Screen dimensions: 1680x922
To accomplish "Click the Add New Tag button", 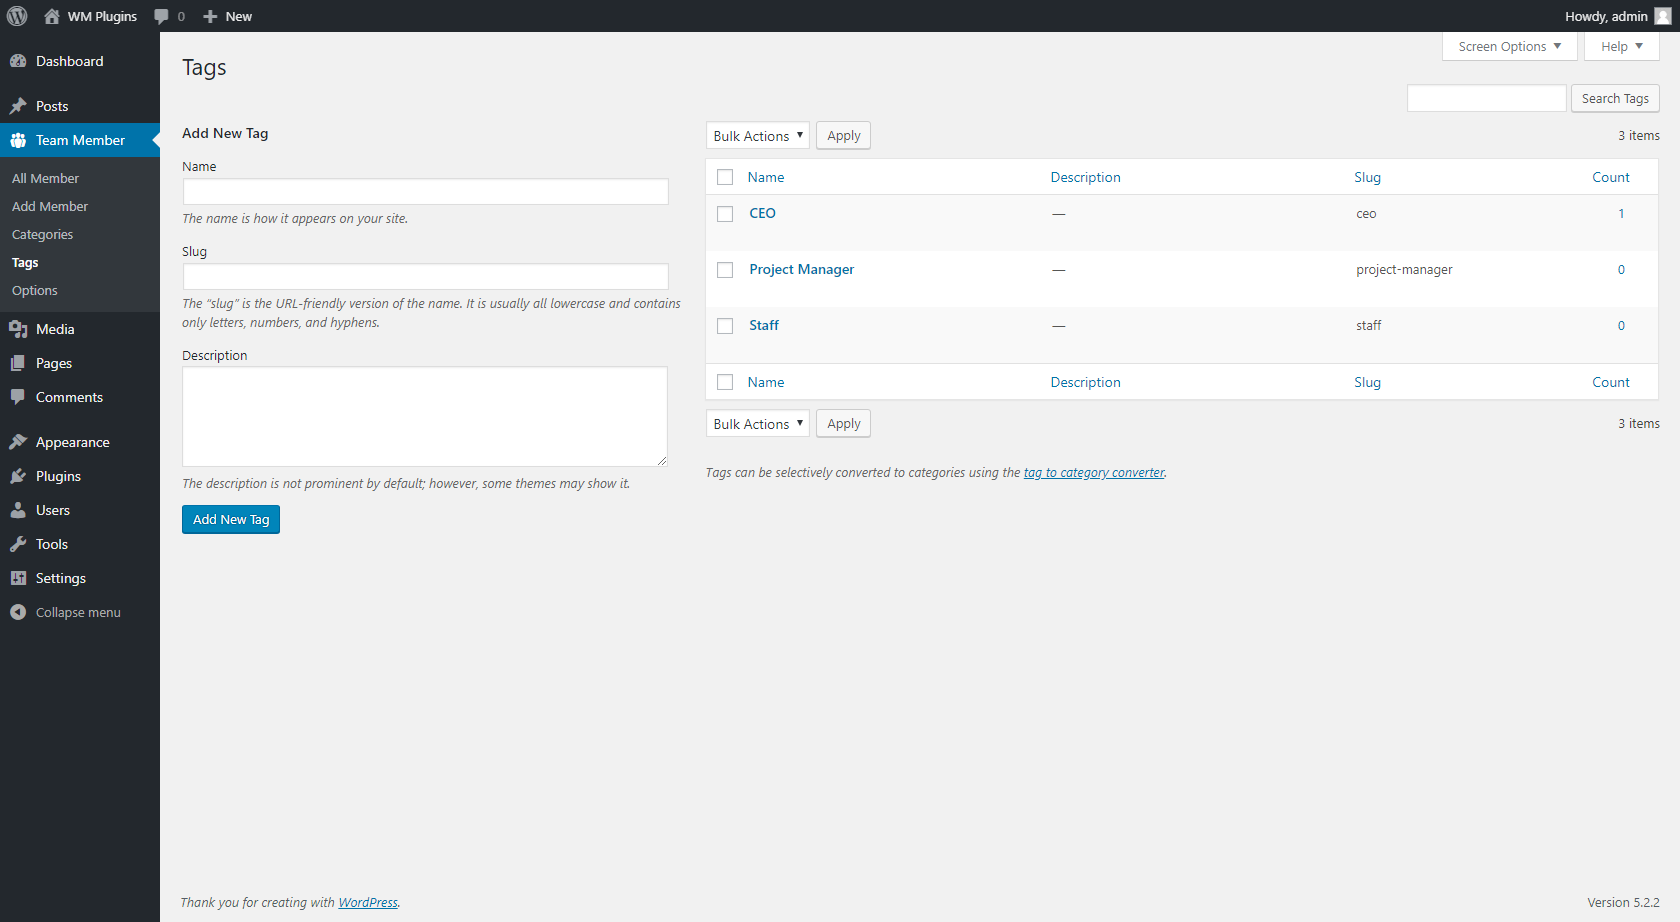I will point(231,519).
